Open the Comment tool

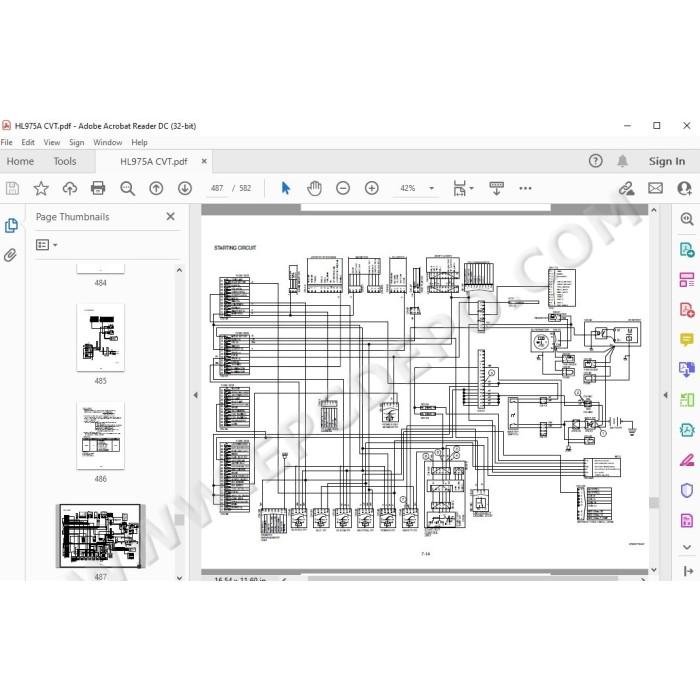pos(687,340)
